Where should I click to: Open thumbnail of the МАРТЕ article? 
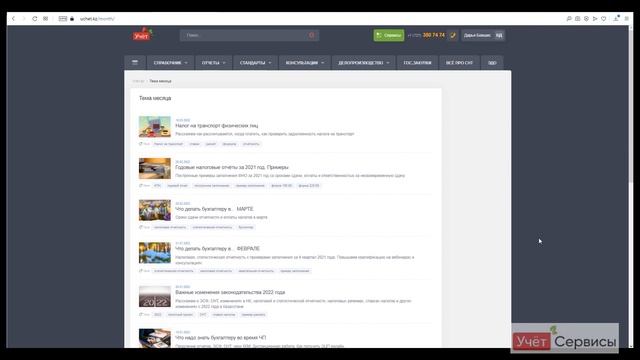coord(155,210)
